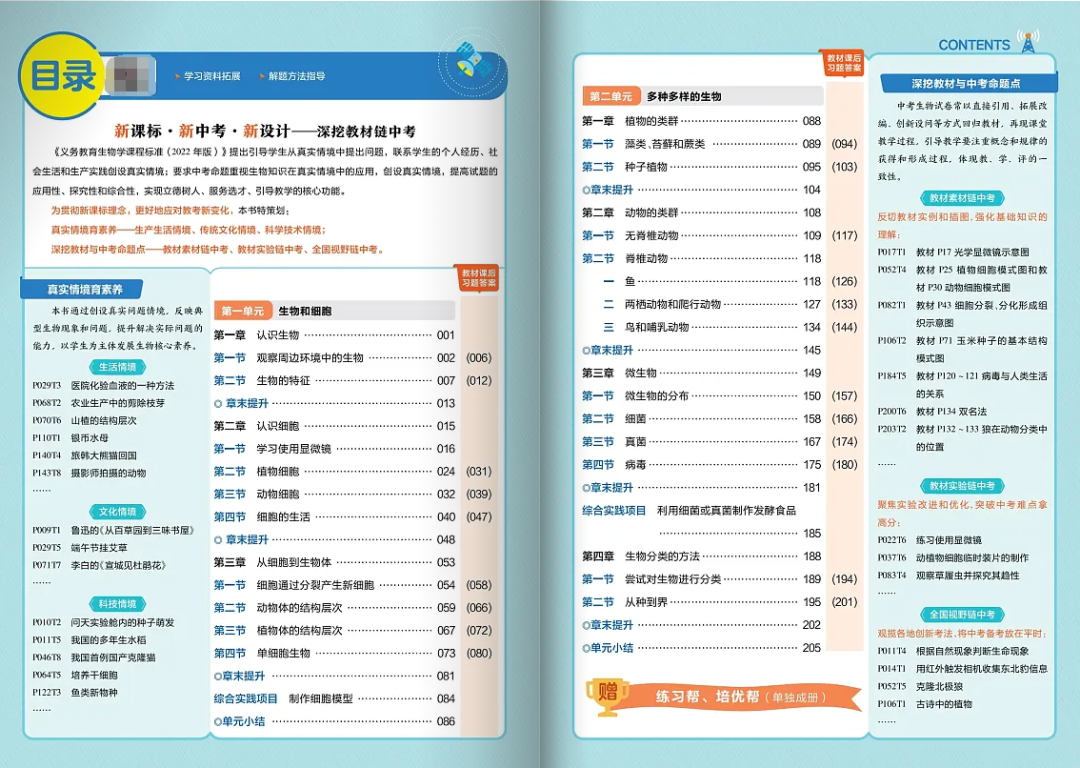Click the 医院化验血液的一种方法 item

(x=103, y=386)
